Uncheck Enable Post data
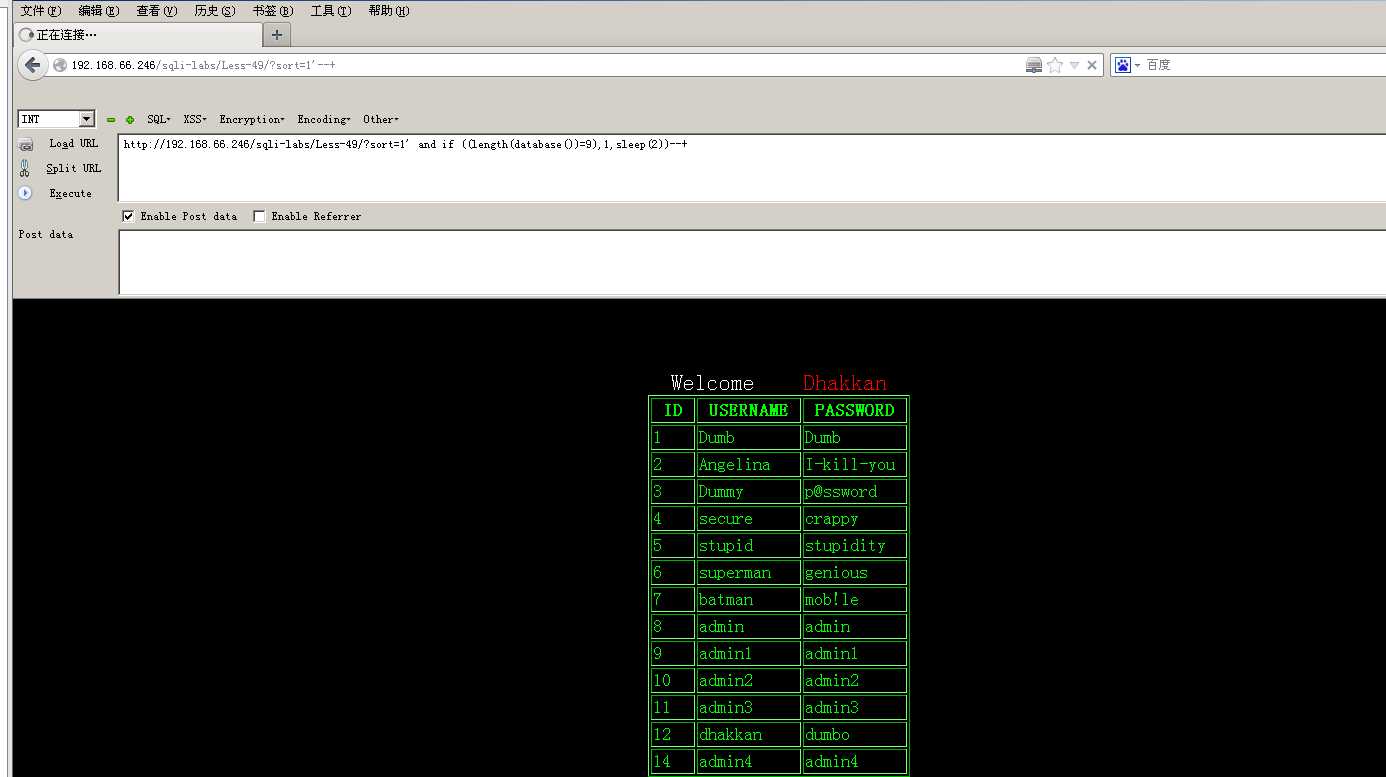Screen dimensions: 1386x777 [128, 216]
